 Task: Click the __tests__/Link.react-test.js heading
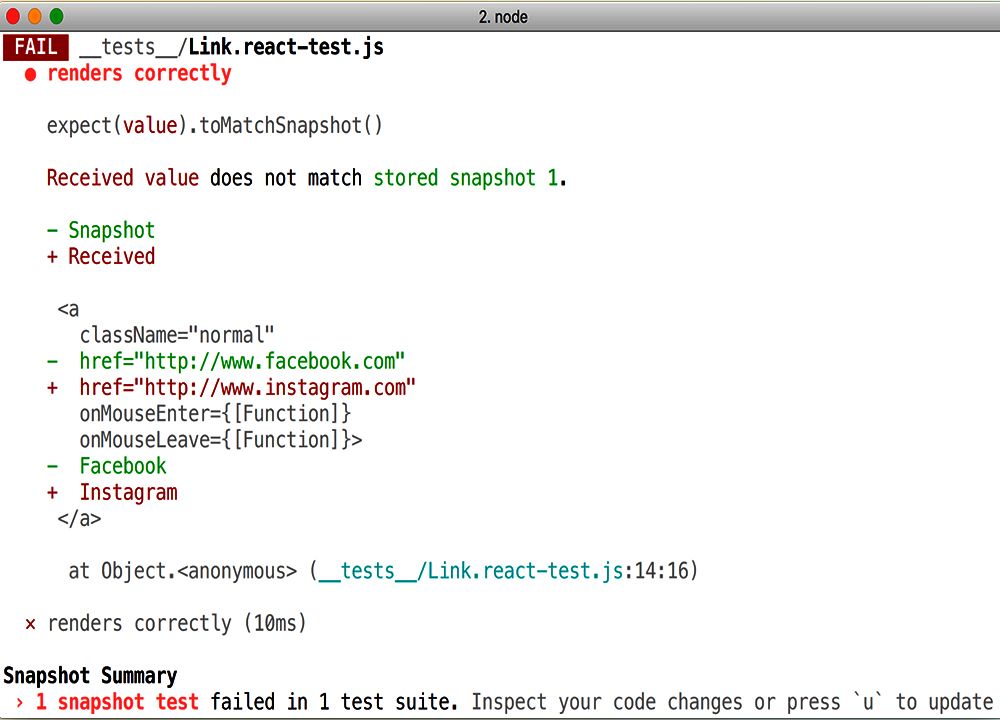coord(232,47)
